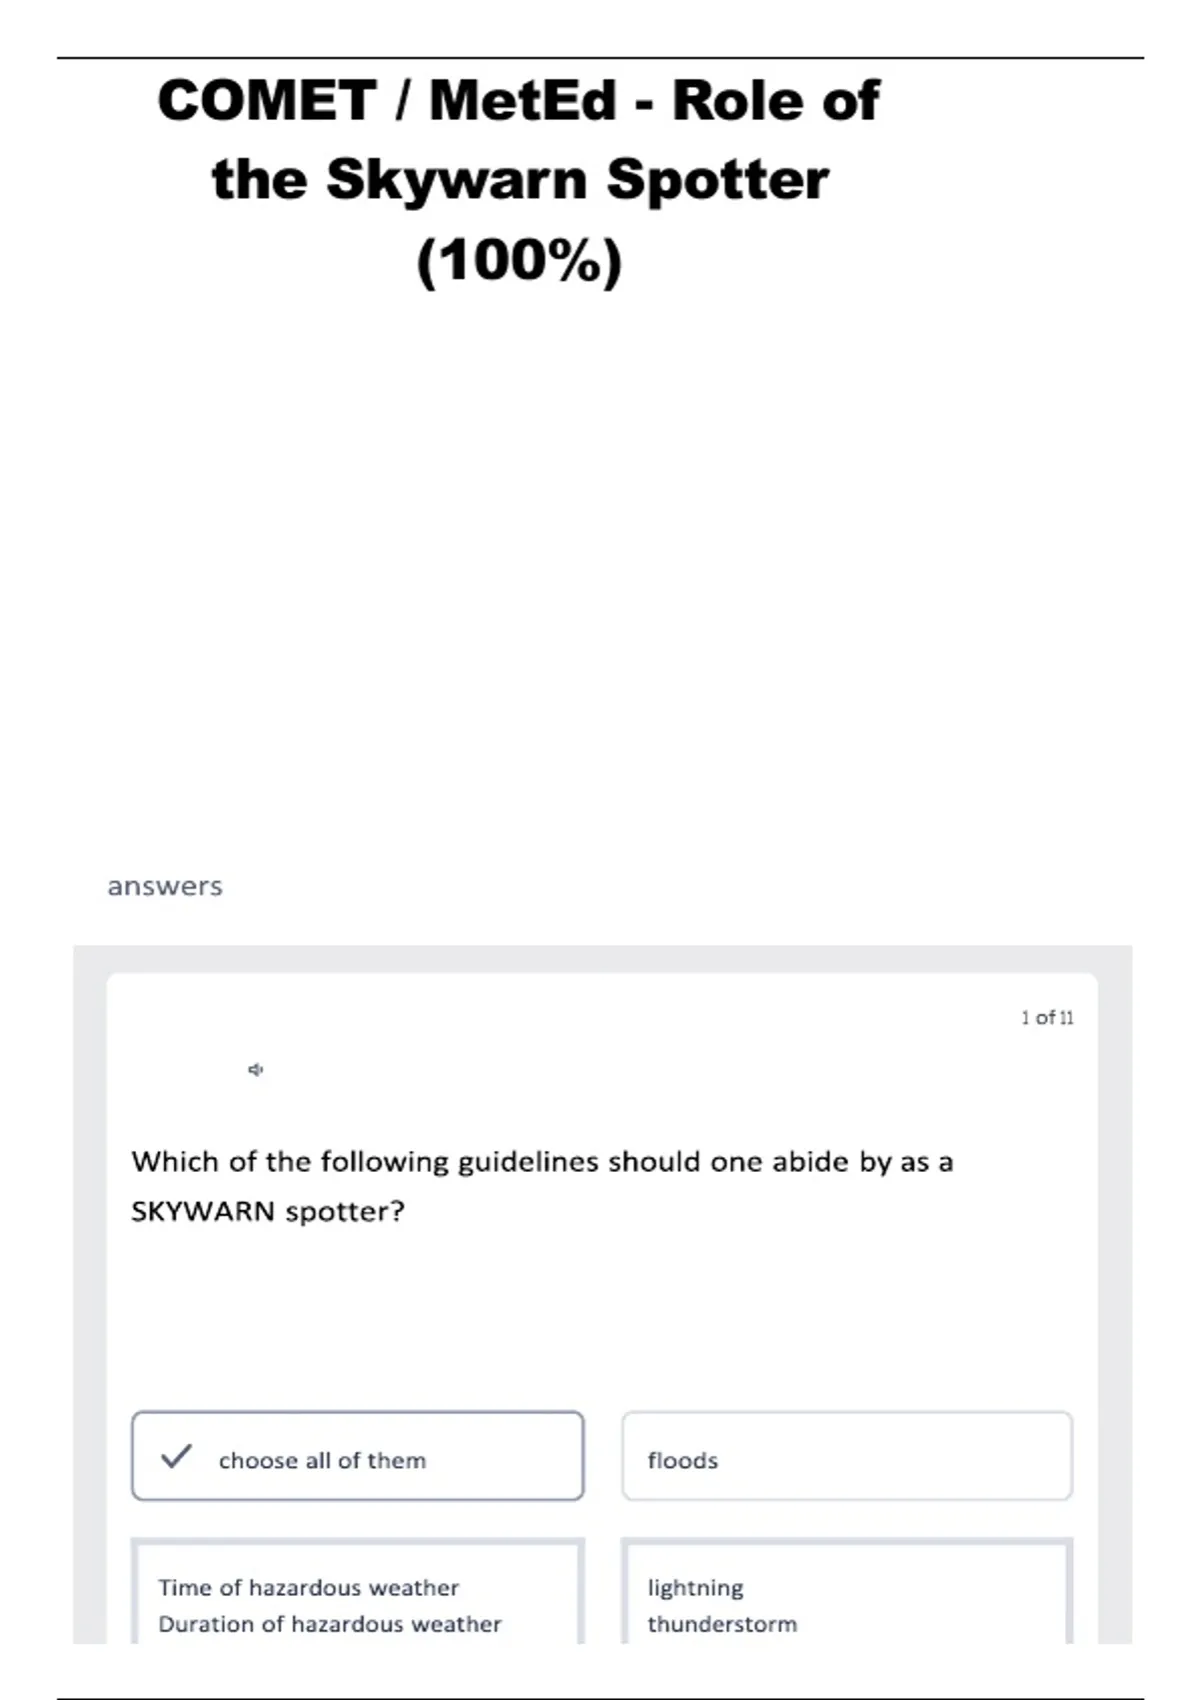Click the '1 of 11' question counter

(x=1047, y=1018)
